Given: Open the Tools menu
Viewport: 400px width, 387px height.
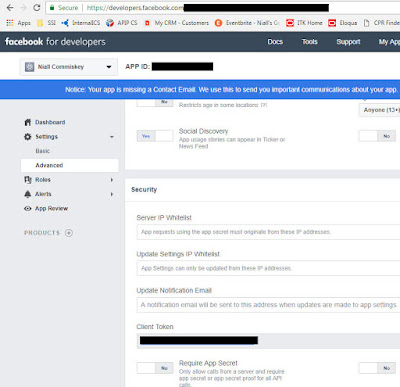Looking at the screenshot, I should 309,42.
